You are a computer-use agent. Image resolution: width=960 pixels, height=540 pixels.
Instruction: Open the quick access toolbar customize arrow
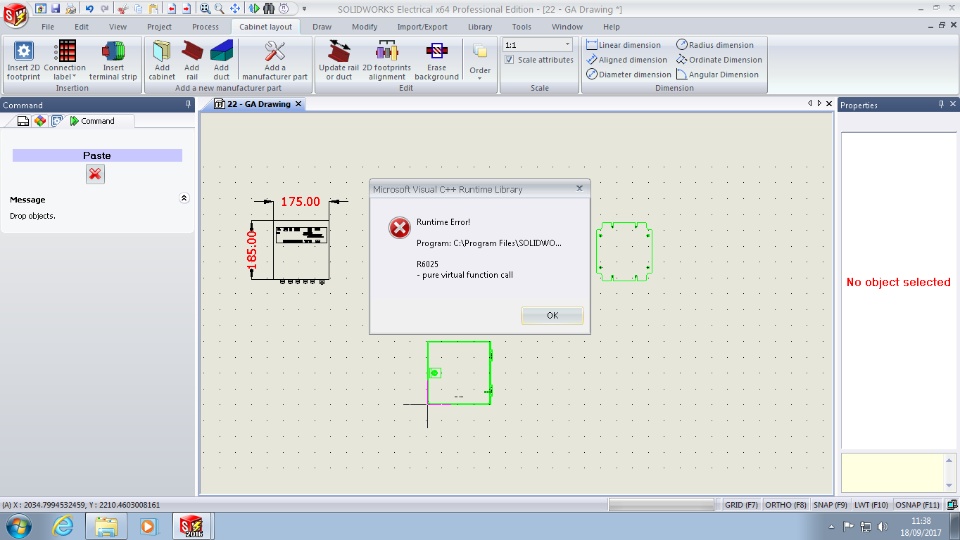[304, 9]
